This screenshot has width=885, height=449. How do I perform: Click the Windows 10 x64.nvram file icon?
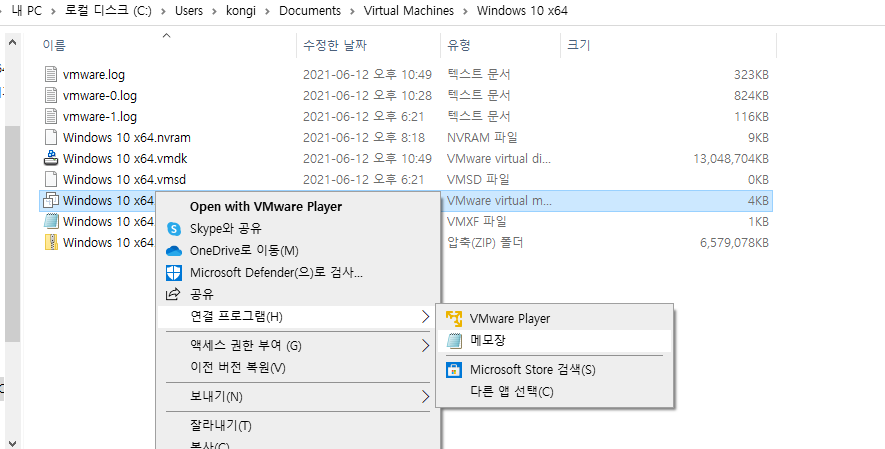[51, 137]
